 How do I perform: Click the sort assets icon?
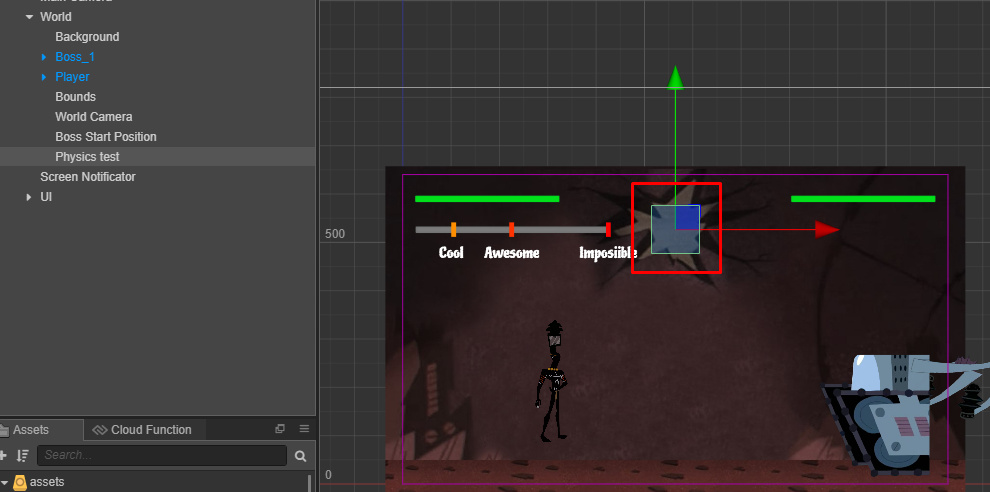(x=22, y=456)
